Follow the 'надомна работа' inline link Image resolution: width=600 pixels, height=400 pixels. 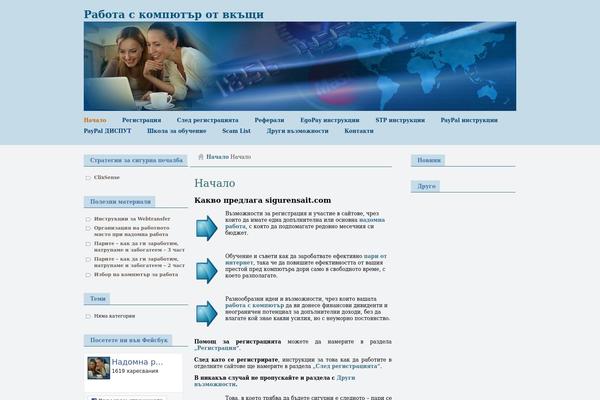[305, 223]
